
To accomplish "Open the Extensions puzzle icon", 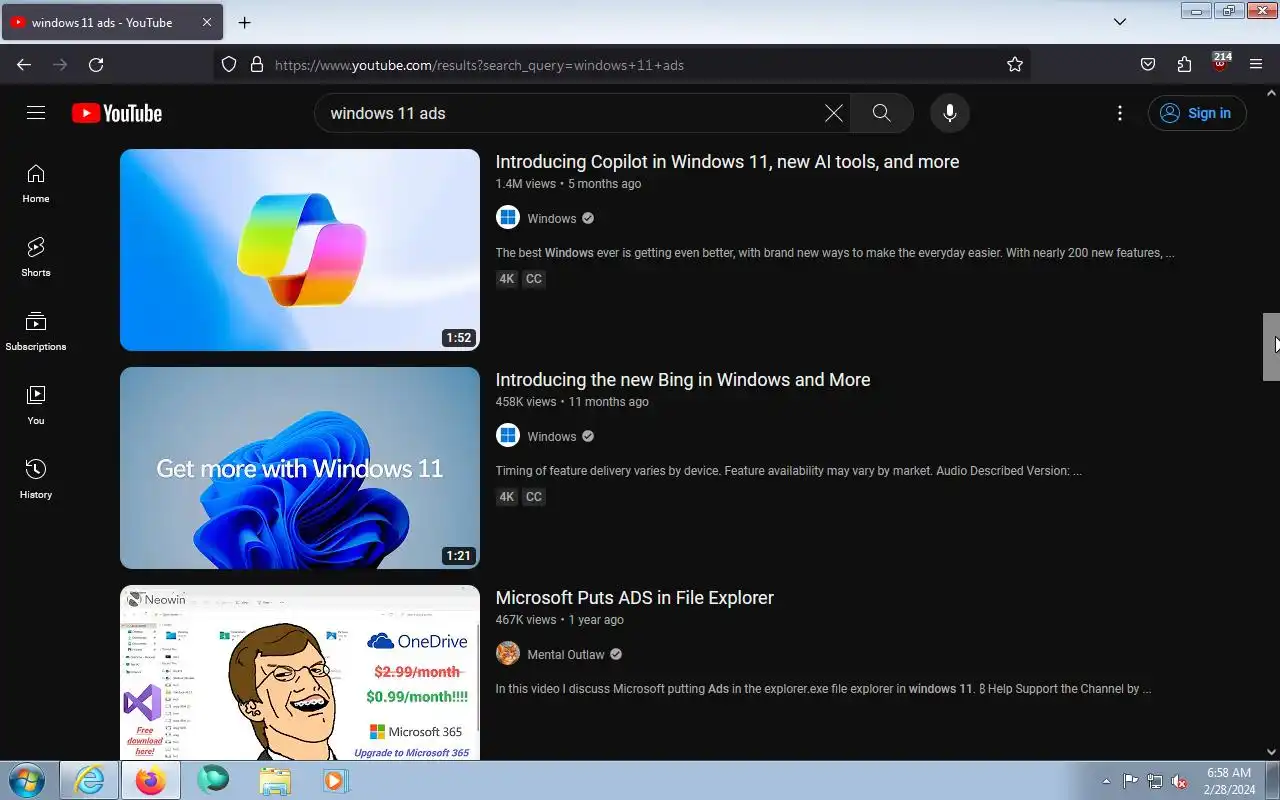I will click(1184, 65).
